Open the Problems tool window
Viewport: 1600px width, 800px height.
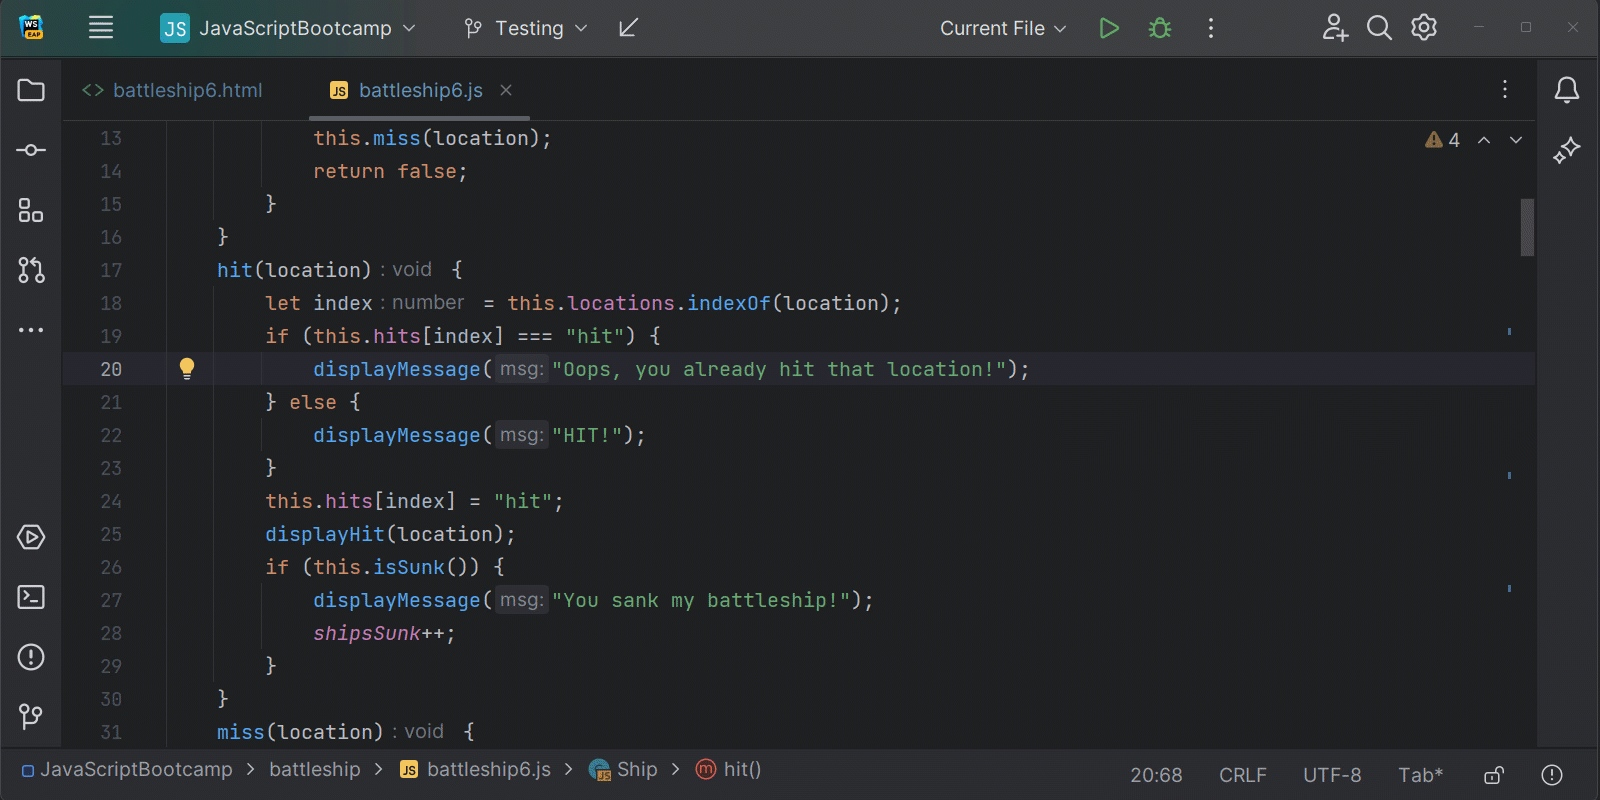click(x=31, y=657)
